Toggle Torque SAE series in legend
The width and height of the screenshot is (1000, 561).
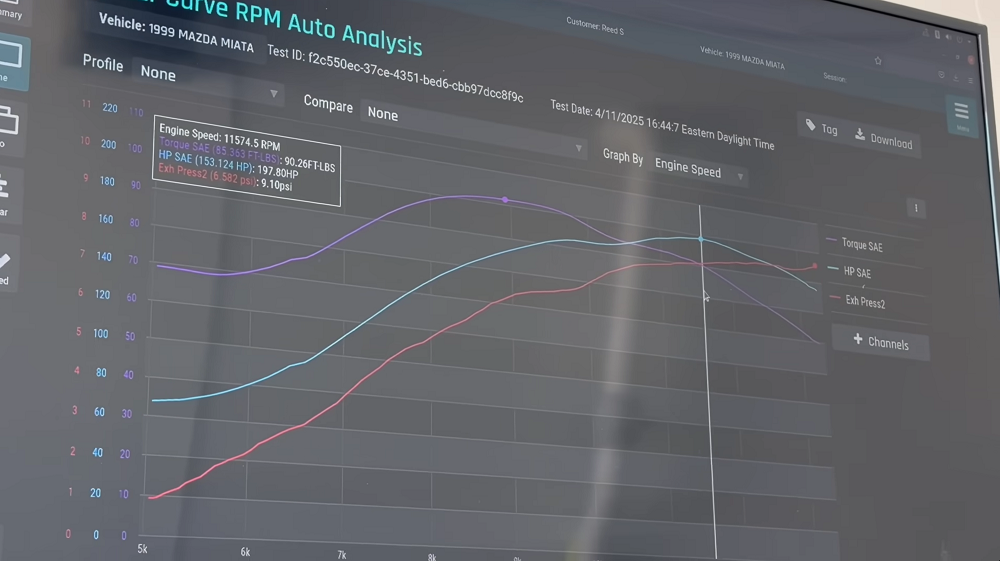pos(859,245)
